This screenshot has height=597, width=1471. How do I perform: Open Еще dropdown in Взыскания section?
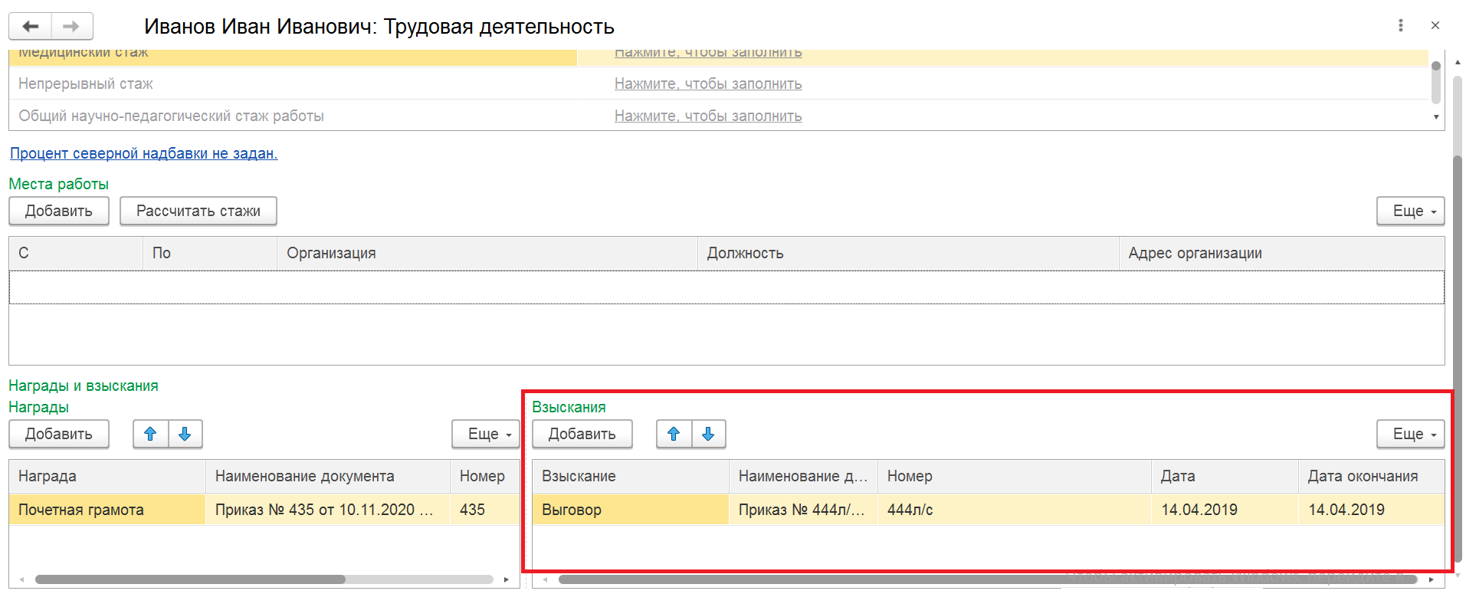click(x=1410, y=434)
